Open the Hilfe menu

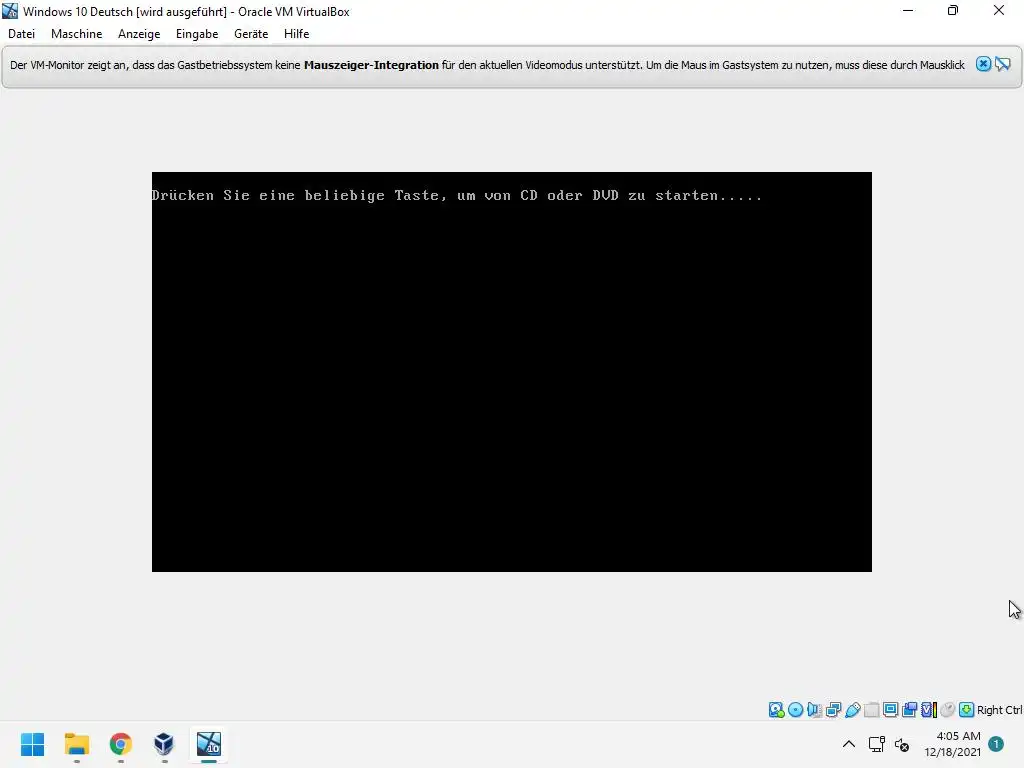[296, 34]
